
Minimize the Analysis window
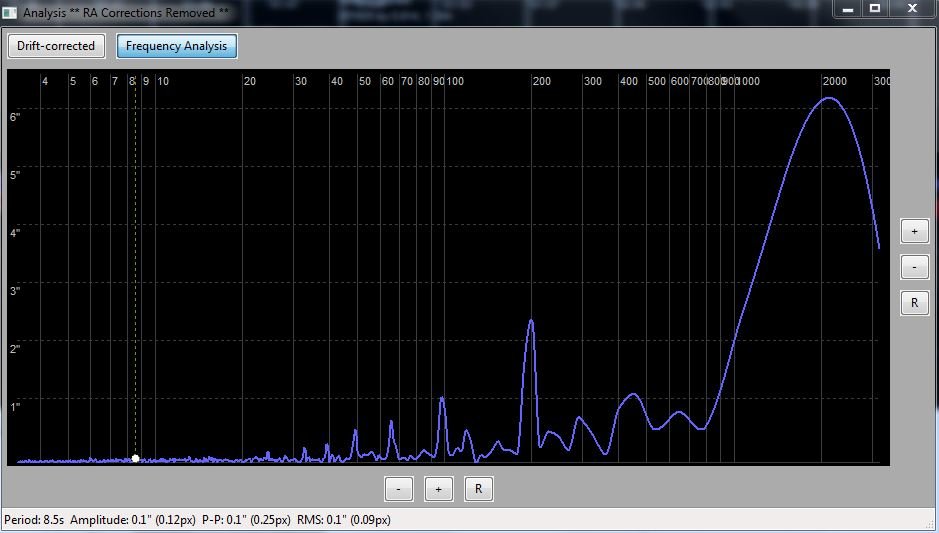click(848, 8)
